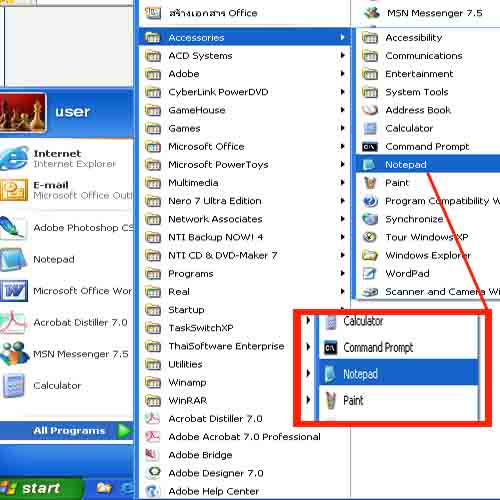
Task: Open Windows Explorer from Accessories menu
Action: click(x=428, y=256)
